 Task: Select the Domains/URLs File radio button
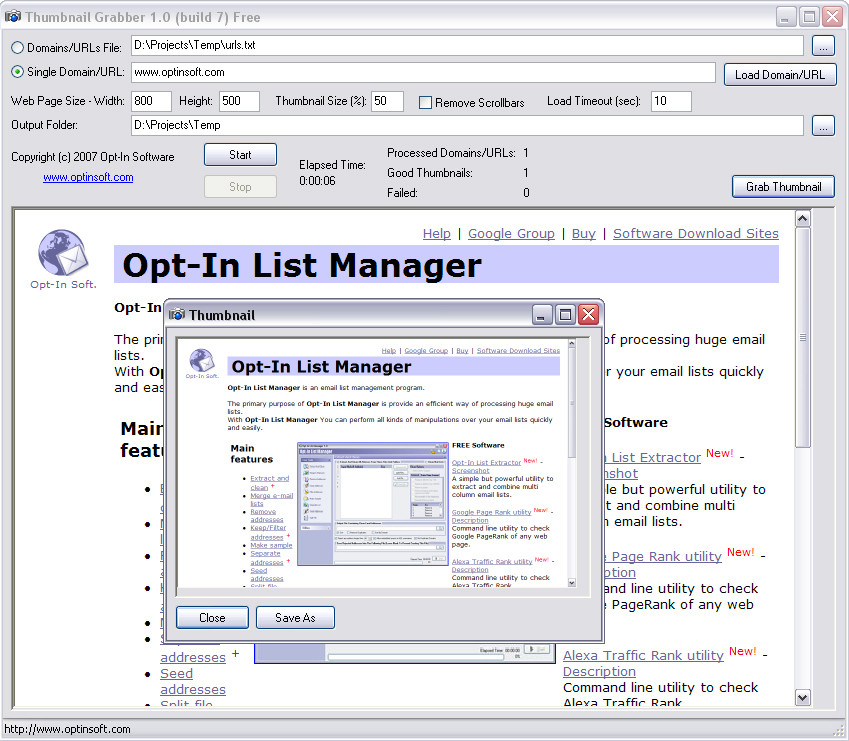(17, 48)
